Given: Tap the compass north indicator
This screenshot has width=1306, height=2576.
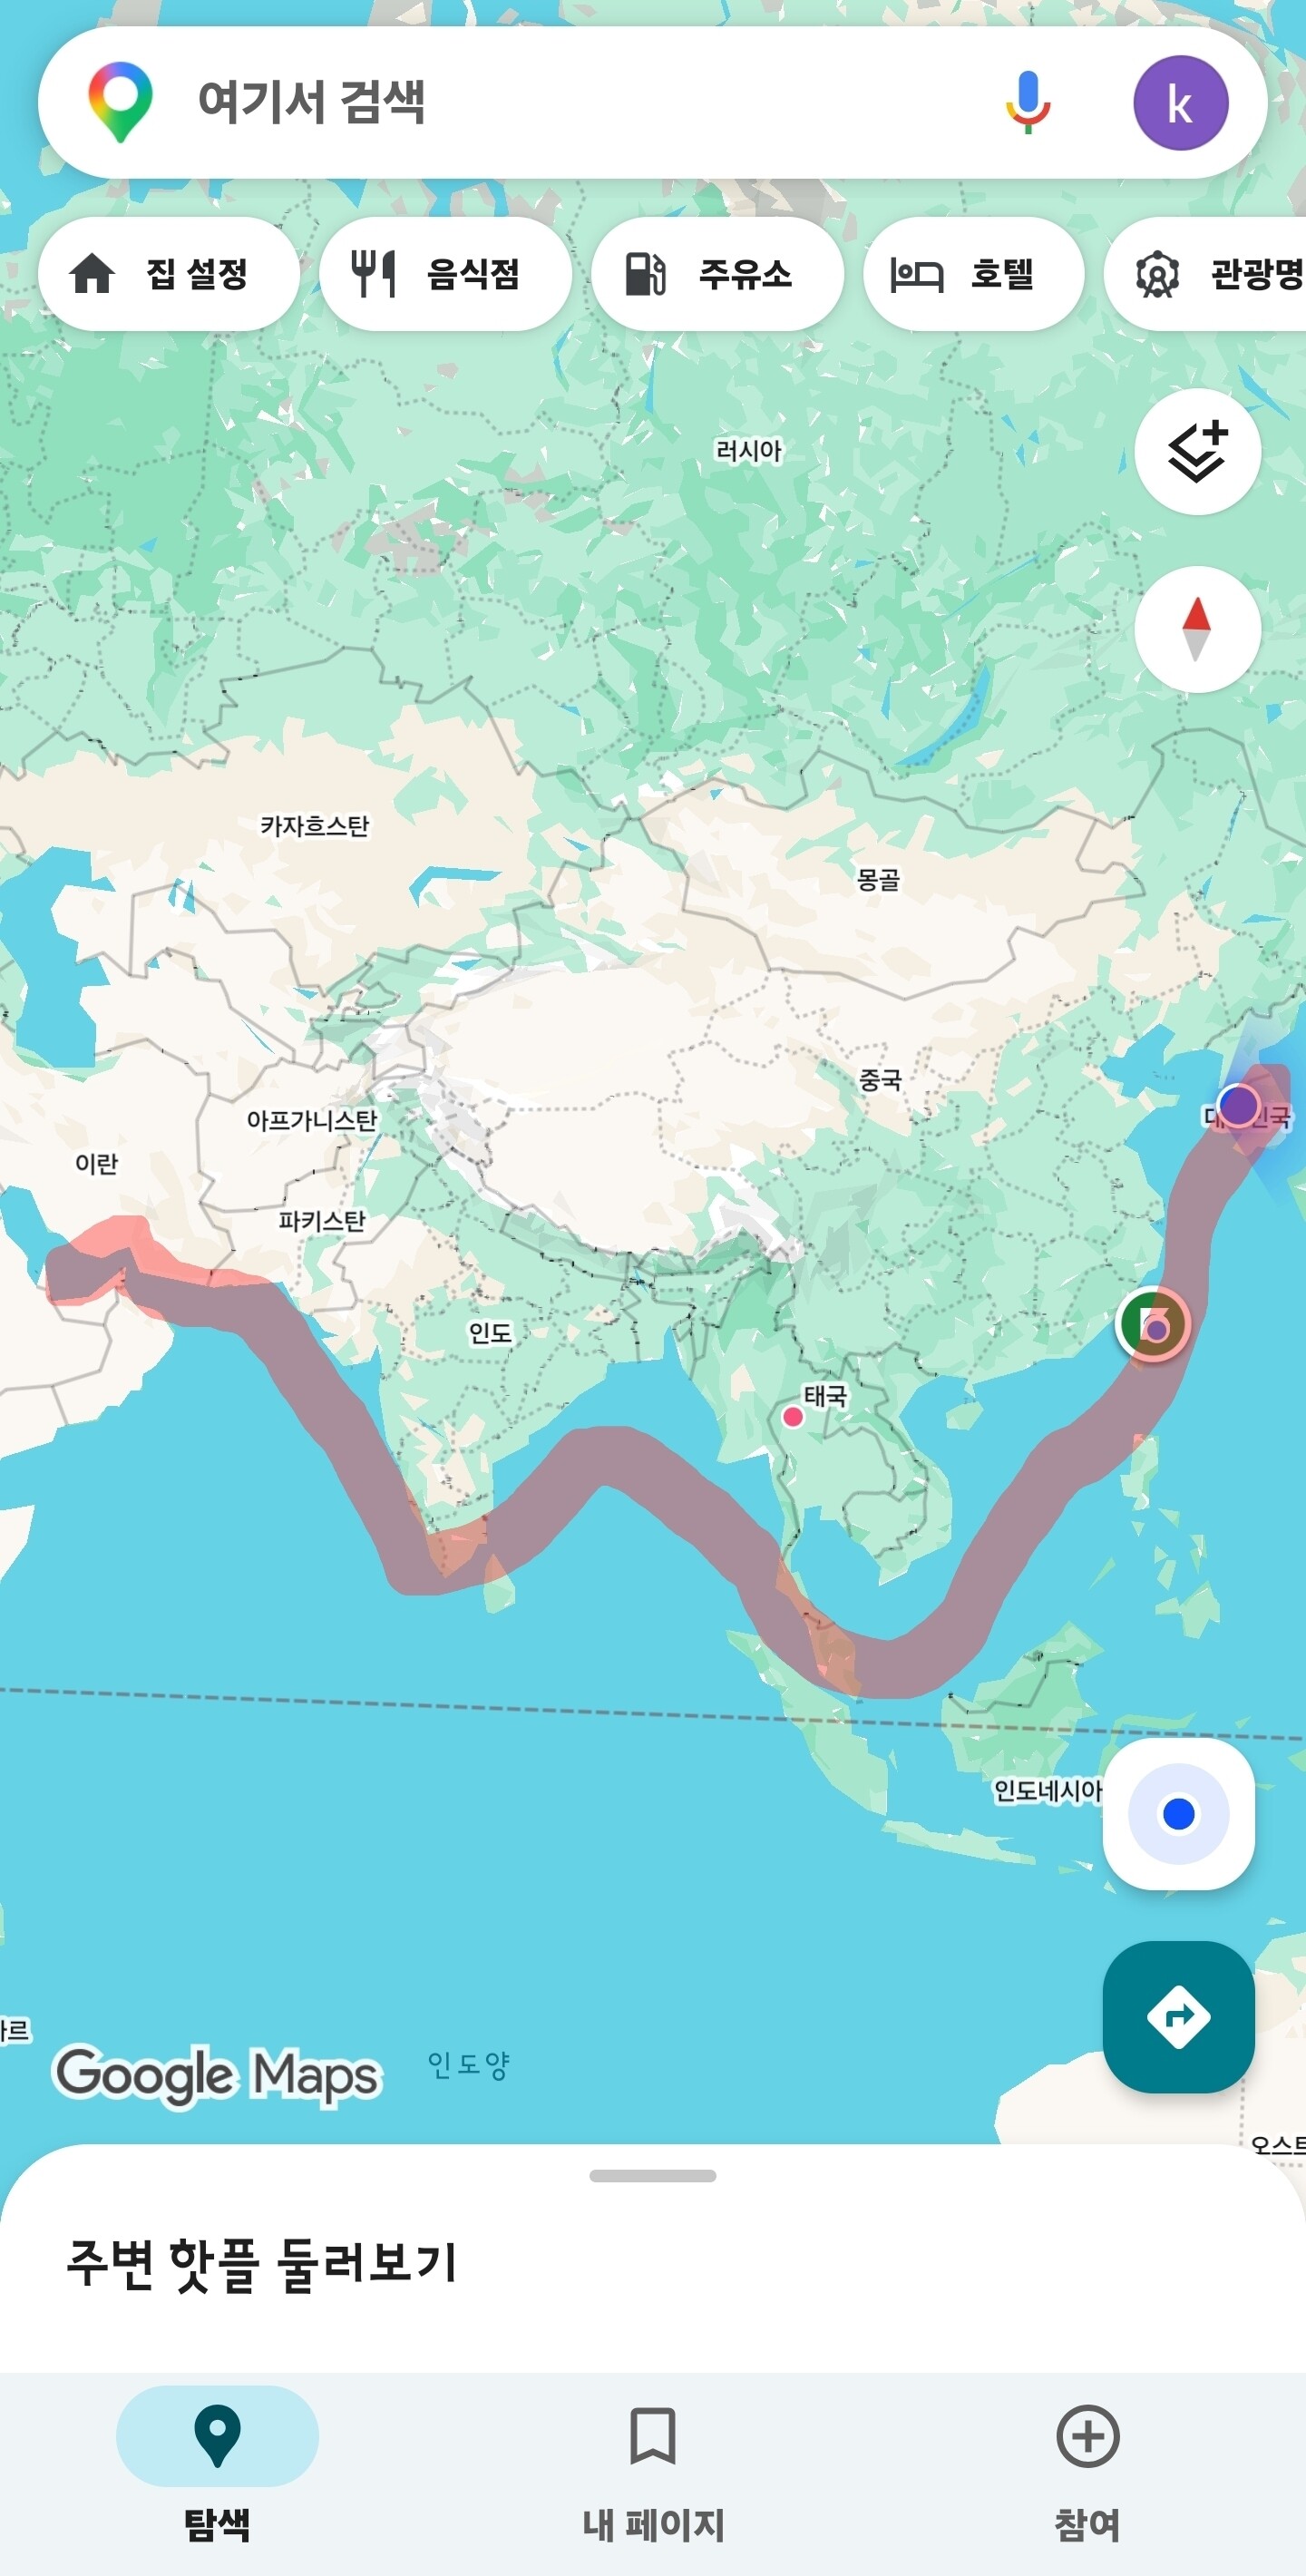Looking at the screenshot, I should tap(1197, 629).
